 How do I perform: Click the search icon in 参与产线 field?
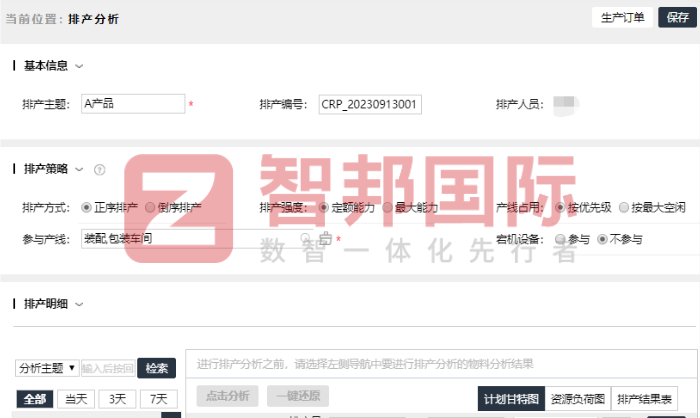click(x=305, y=238)
